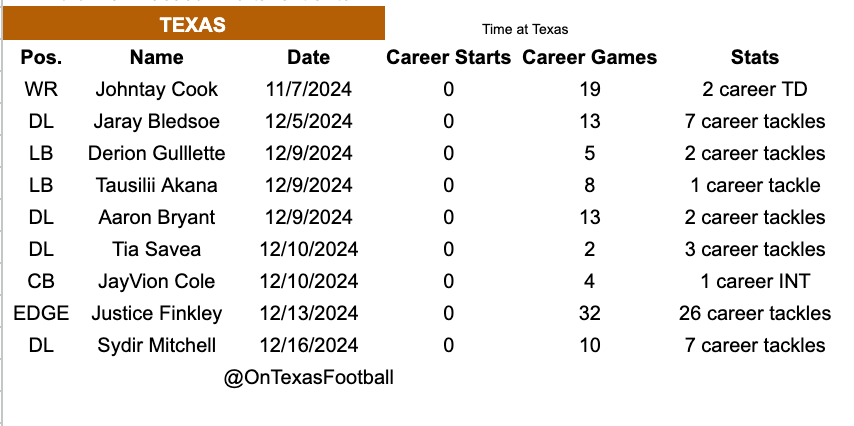Viewport: 854px width, 426px height.
Task: Select the Career Games column header
Action: (x=589, y=57)
